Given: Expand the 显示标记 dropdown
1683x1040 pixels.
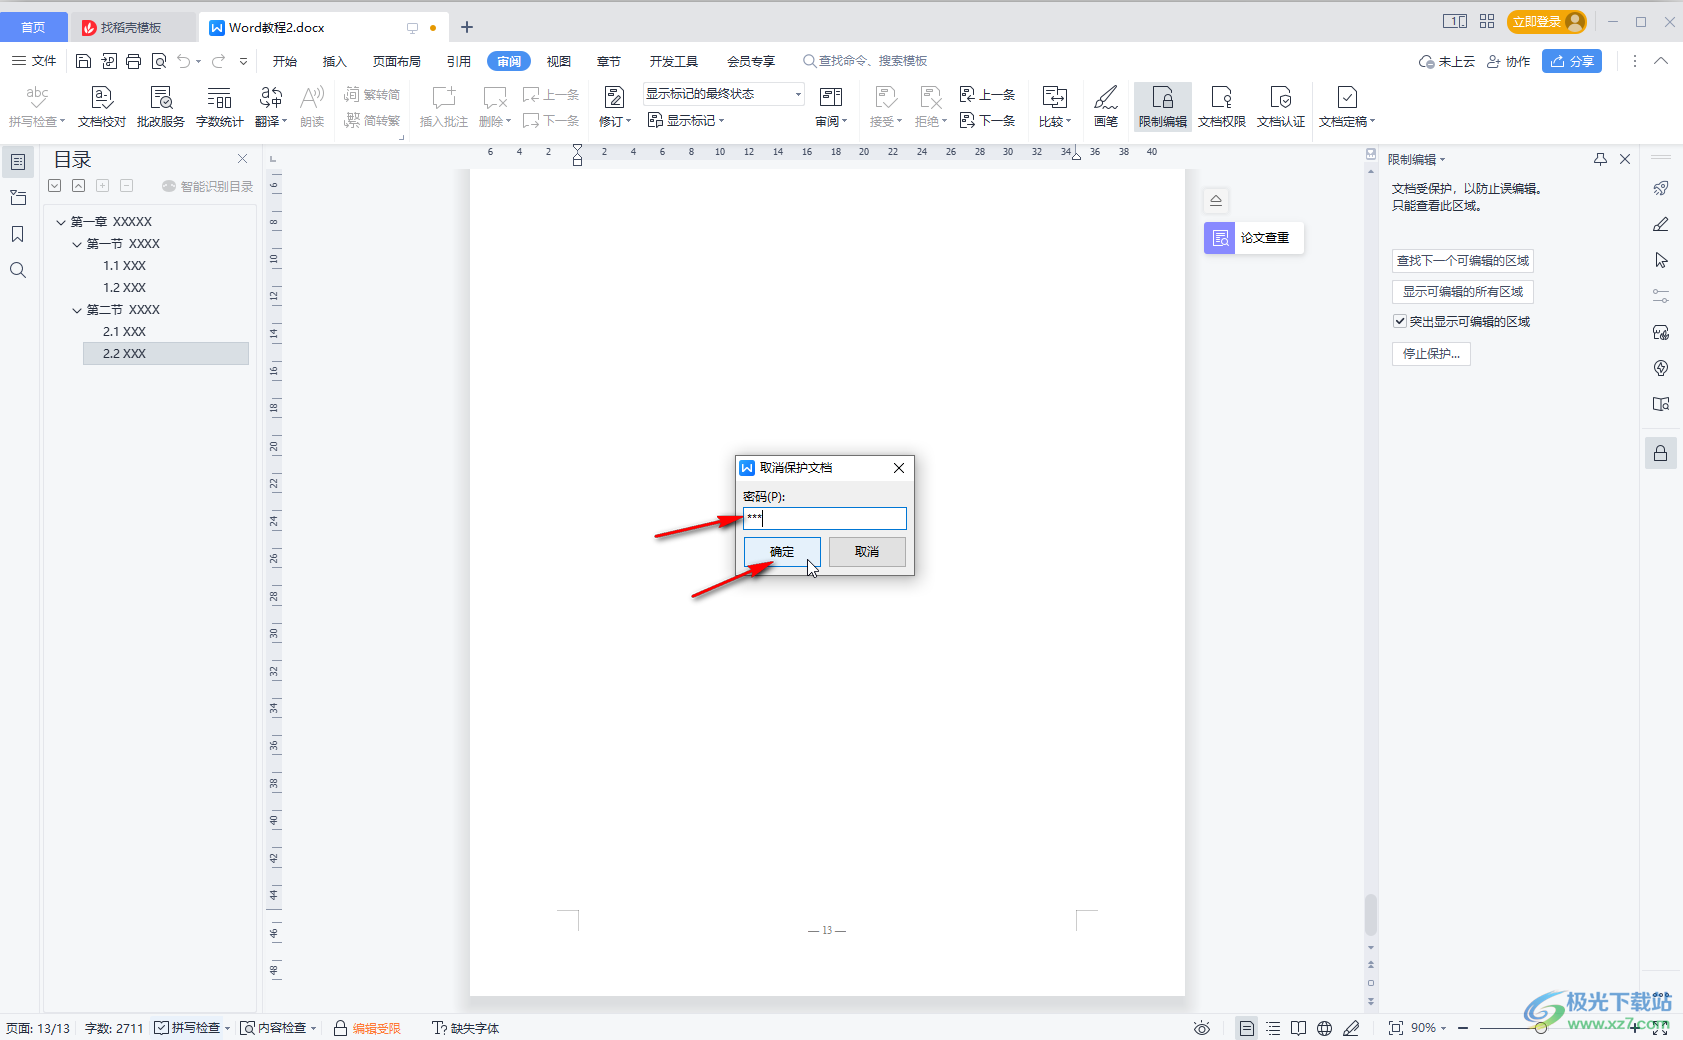Looking at the screenshot, I should [x=686, y=121].
